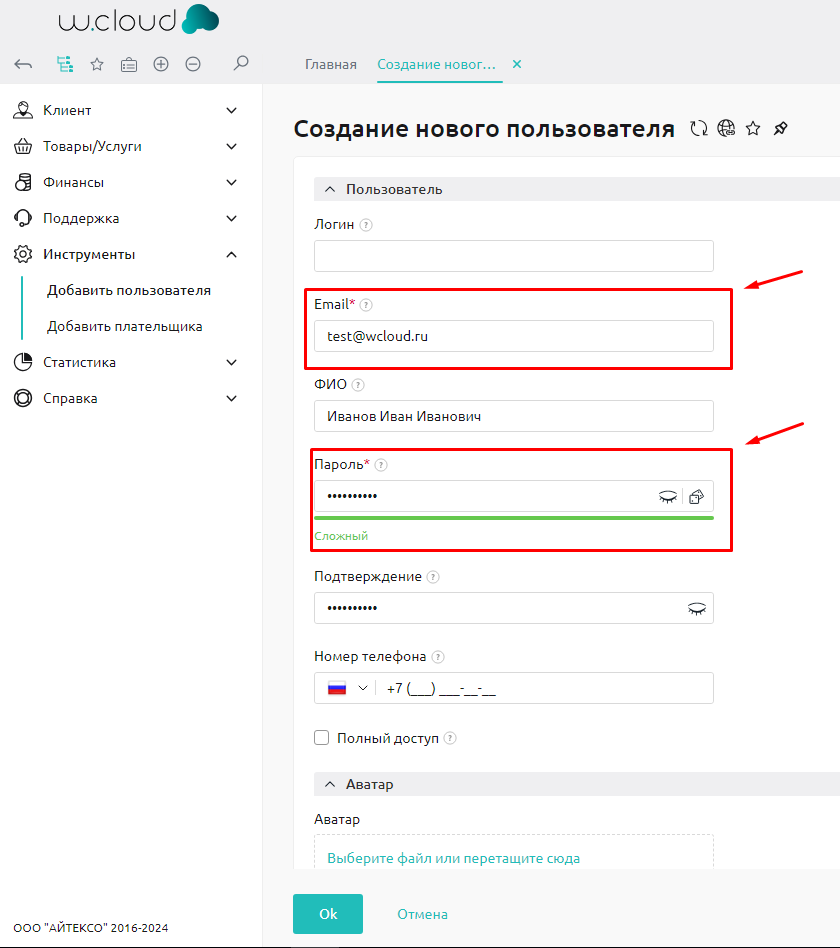Open the country flag dropdown for phone number

pos(345,688)
